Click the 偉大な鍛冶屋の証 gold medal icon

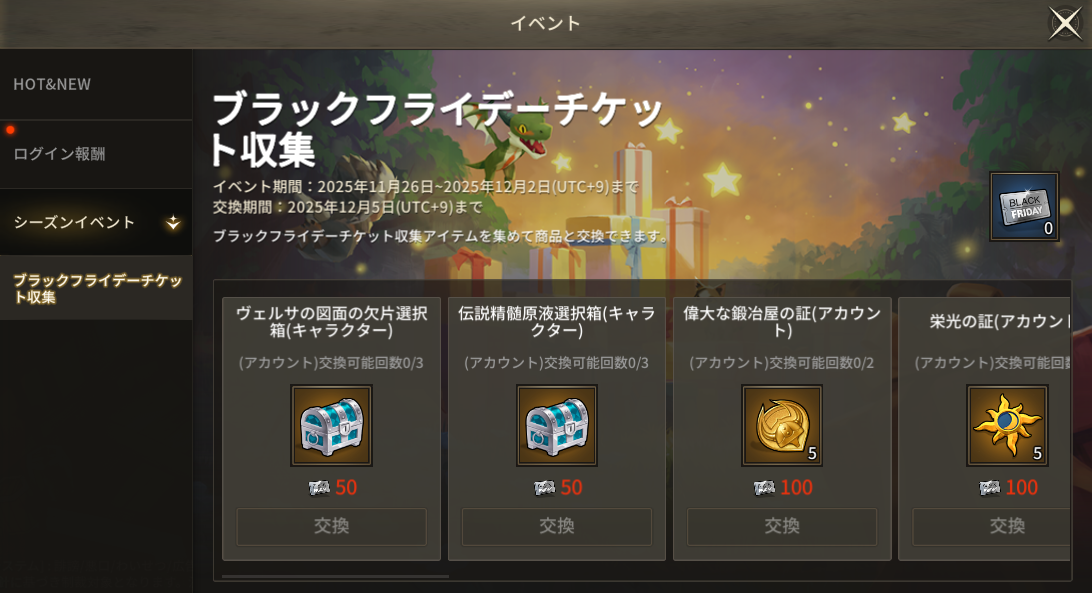pyautogui.click(x=782, y=425)
